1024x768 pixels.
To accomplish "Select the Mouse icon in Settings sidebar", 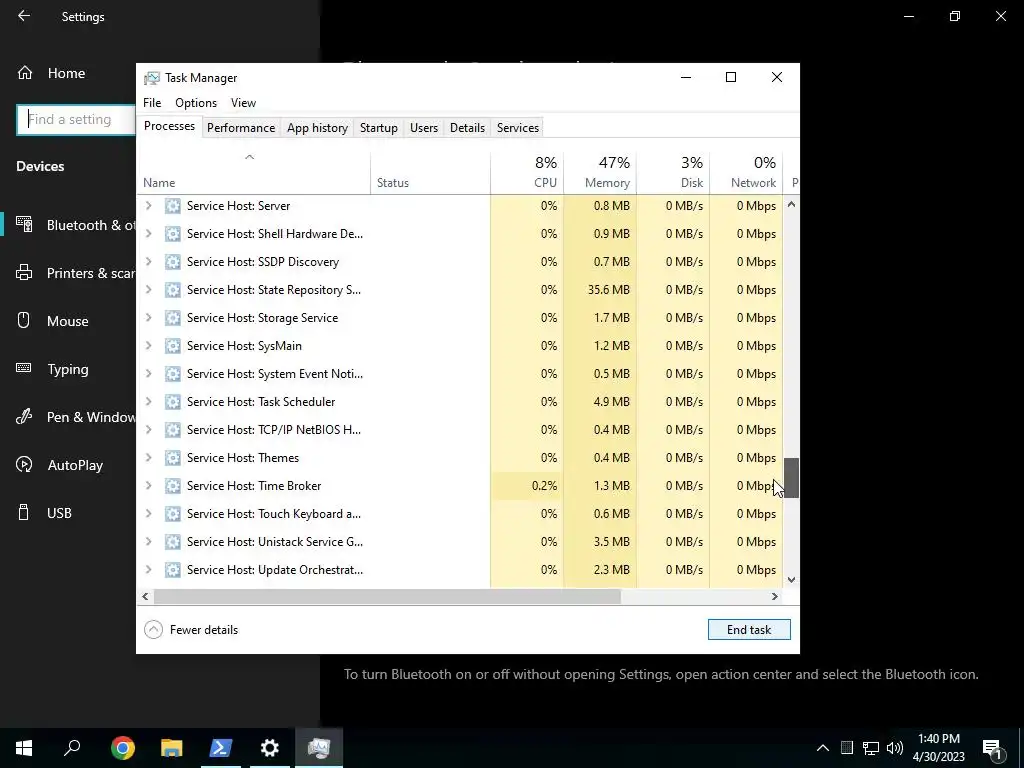I will point(24,321).
